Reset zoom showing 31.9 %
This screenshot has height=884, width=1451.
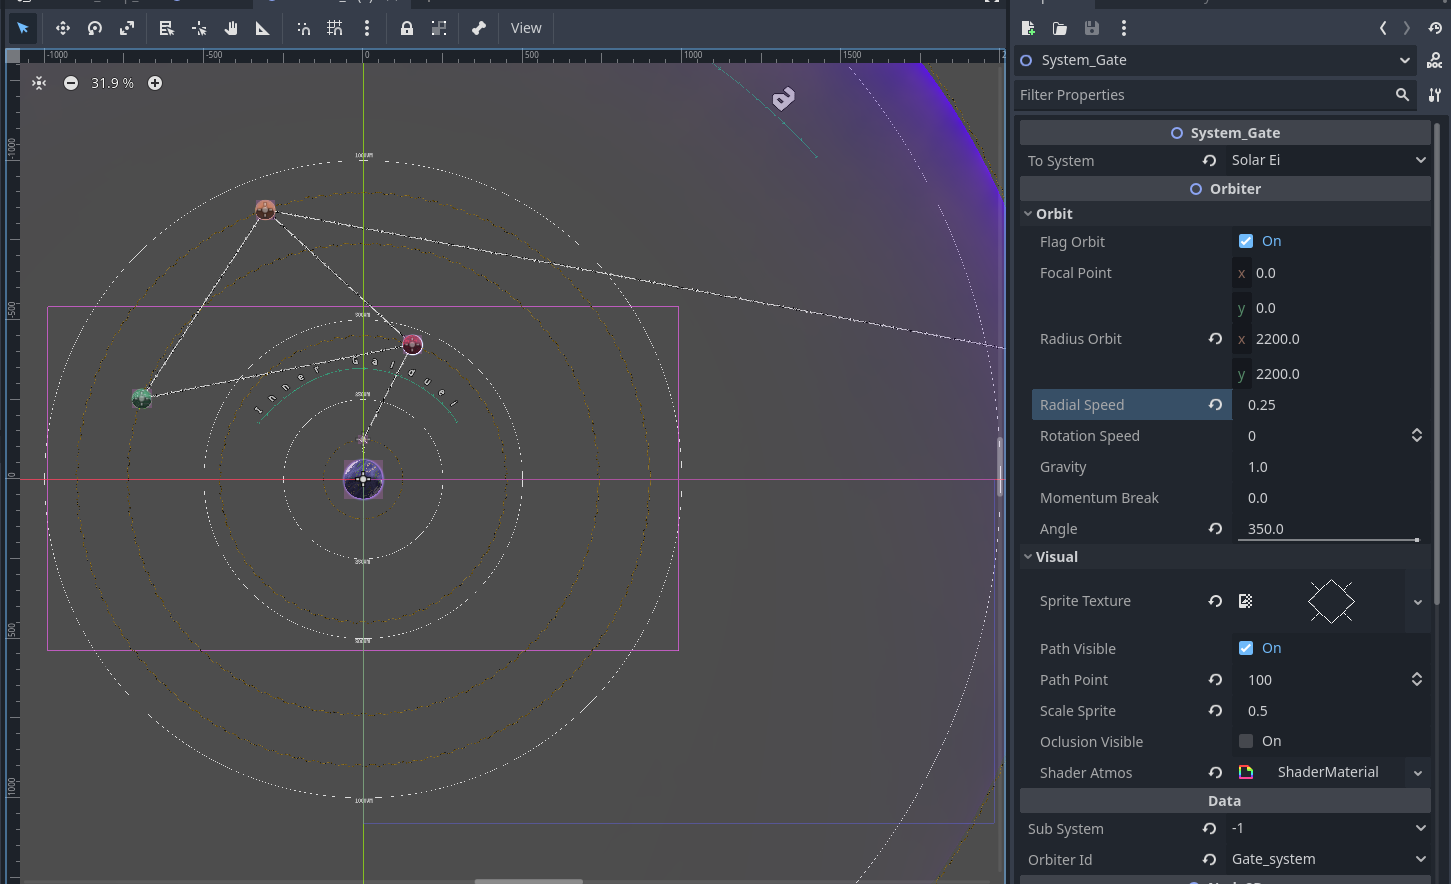tap(112, 83)
